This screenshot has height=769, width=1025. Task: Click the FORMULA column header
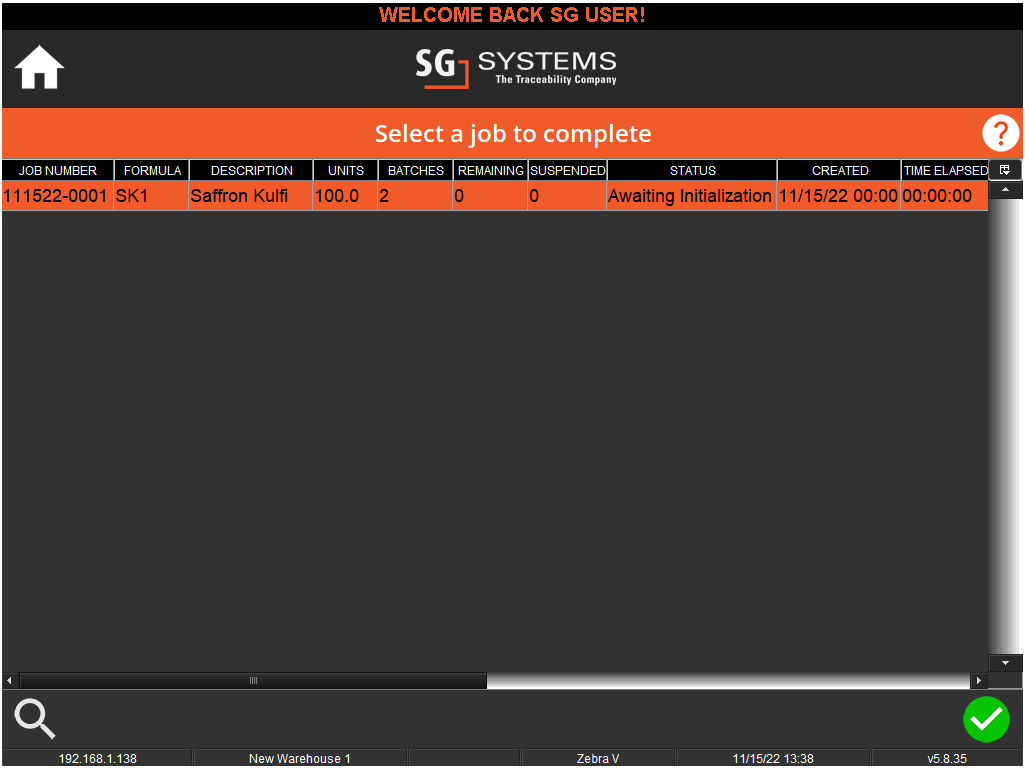pos(151,170)
